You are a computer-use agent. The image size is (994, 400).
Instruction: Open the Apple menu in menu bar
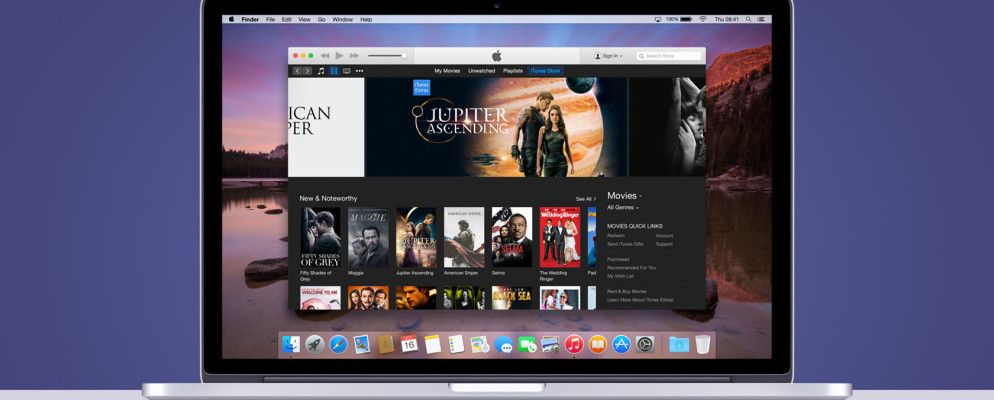[231, 20]
